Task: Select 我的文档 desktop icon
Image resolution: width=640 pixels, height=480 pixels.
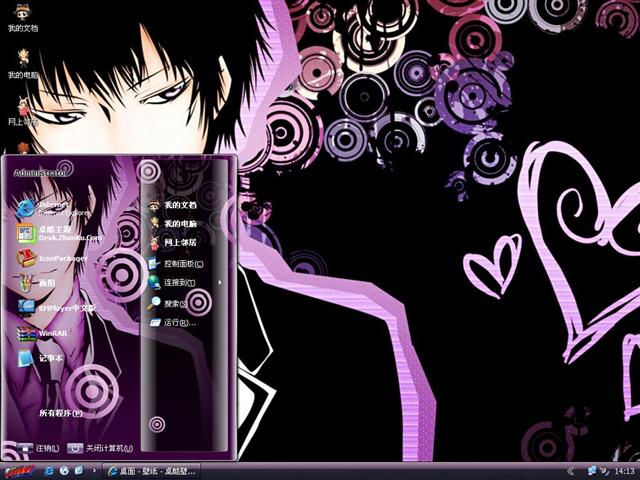Action: tap(22, 19)
